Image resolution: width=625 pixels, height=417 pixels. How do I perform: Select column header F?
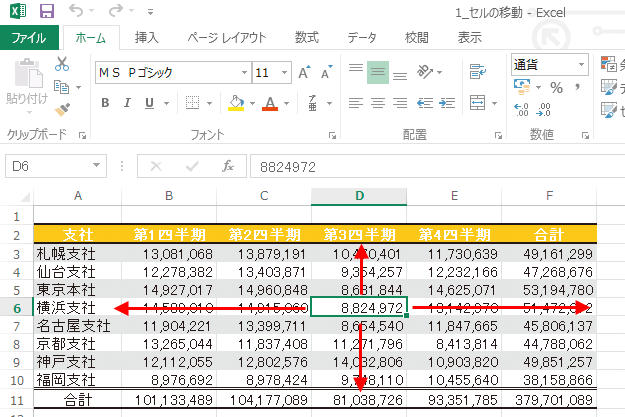[x=549, y=196]
